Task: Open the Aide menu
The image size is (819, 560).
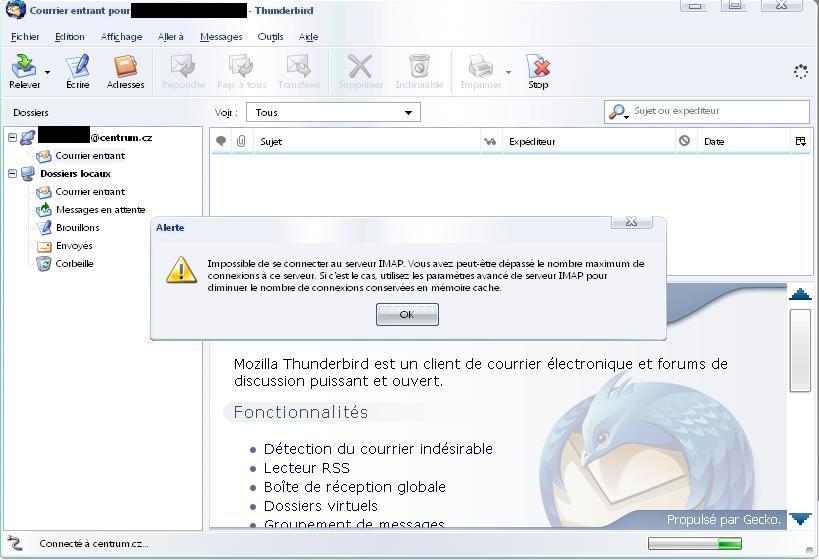Action: [x=309, y=37]
